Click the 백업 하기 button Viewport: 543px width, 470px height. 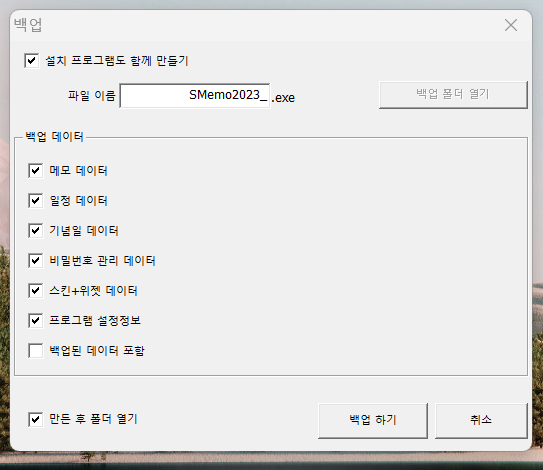click(373, 420)
